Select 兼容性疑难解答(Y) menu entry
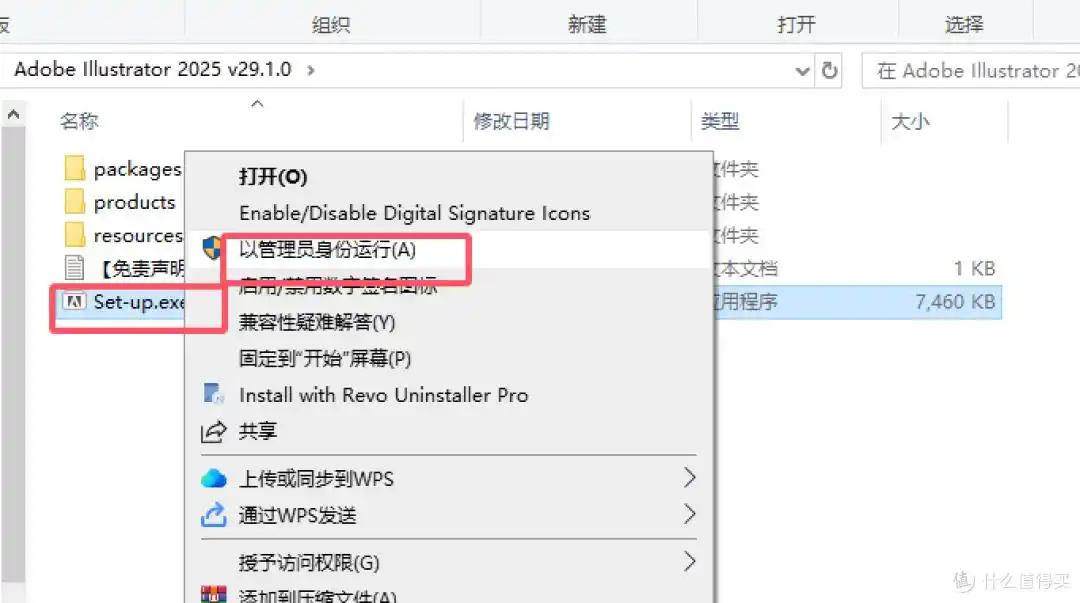Image resolution: width=1080 pixels, height=603 pixels. click(317, 323)
